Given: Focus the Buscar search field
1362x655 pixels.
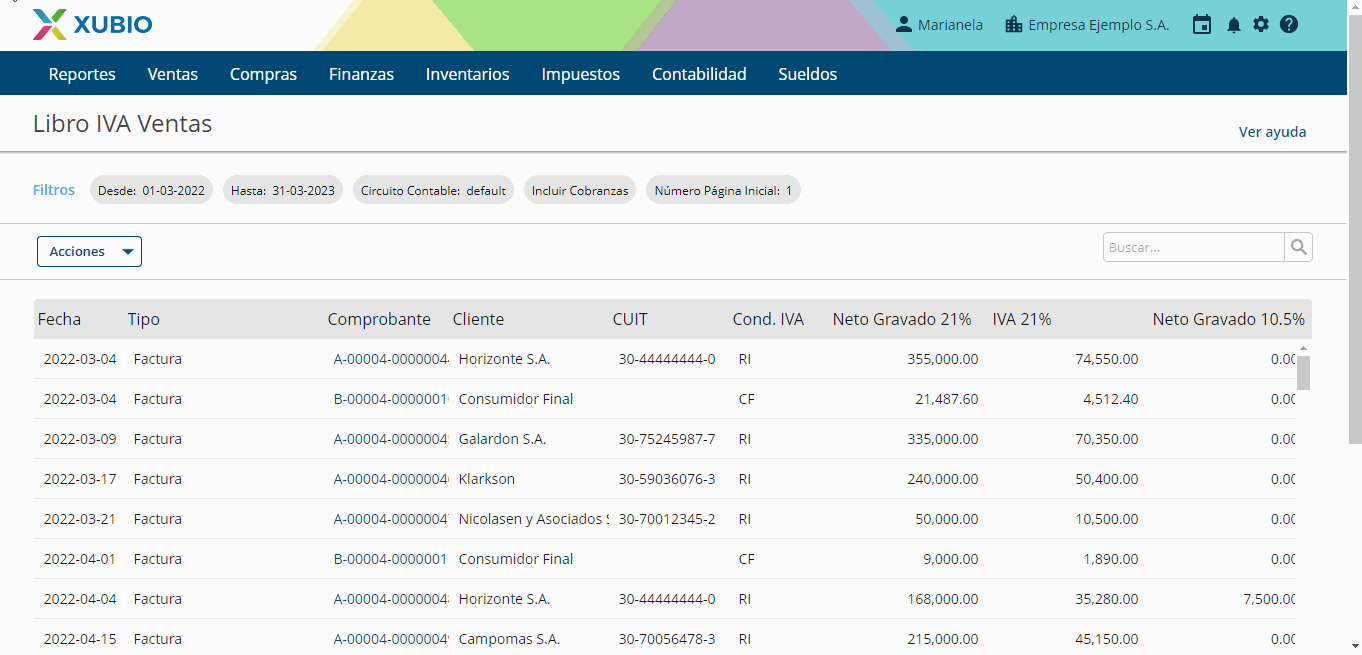Looking at the screenshot, I should tap(1194, 247).
